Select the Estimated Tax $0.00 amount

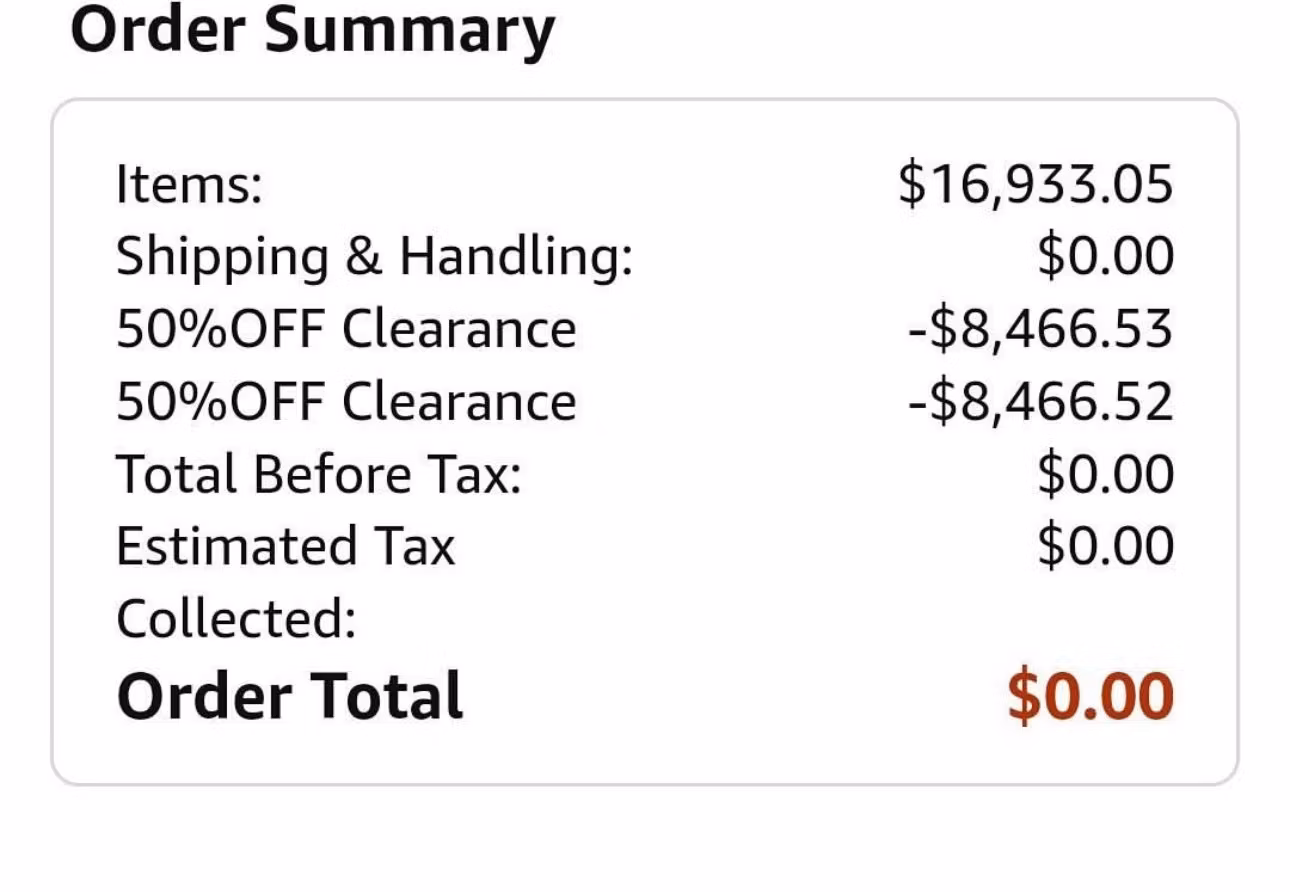(1105, 546)
